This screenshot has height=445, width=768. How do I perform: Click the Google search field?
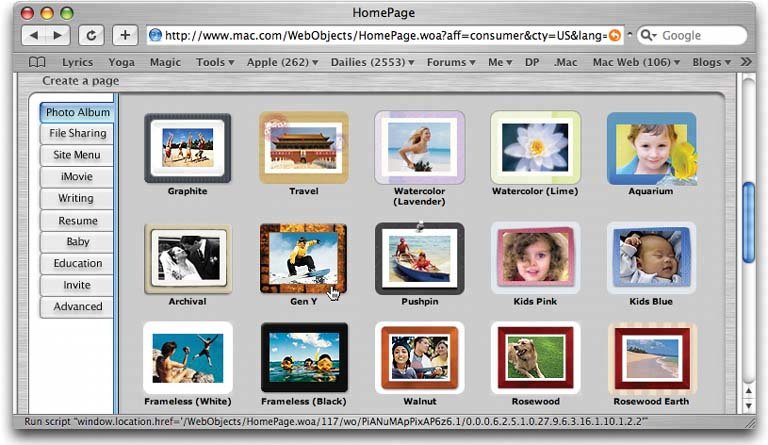(693, 35)
